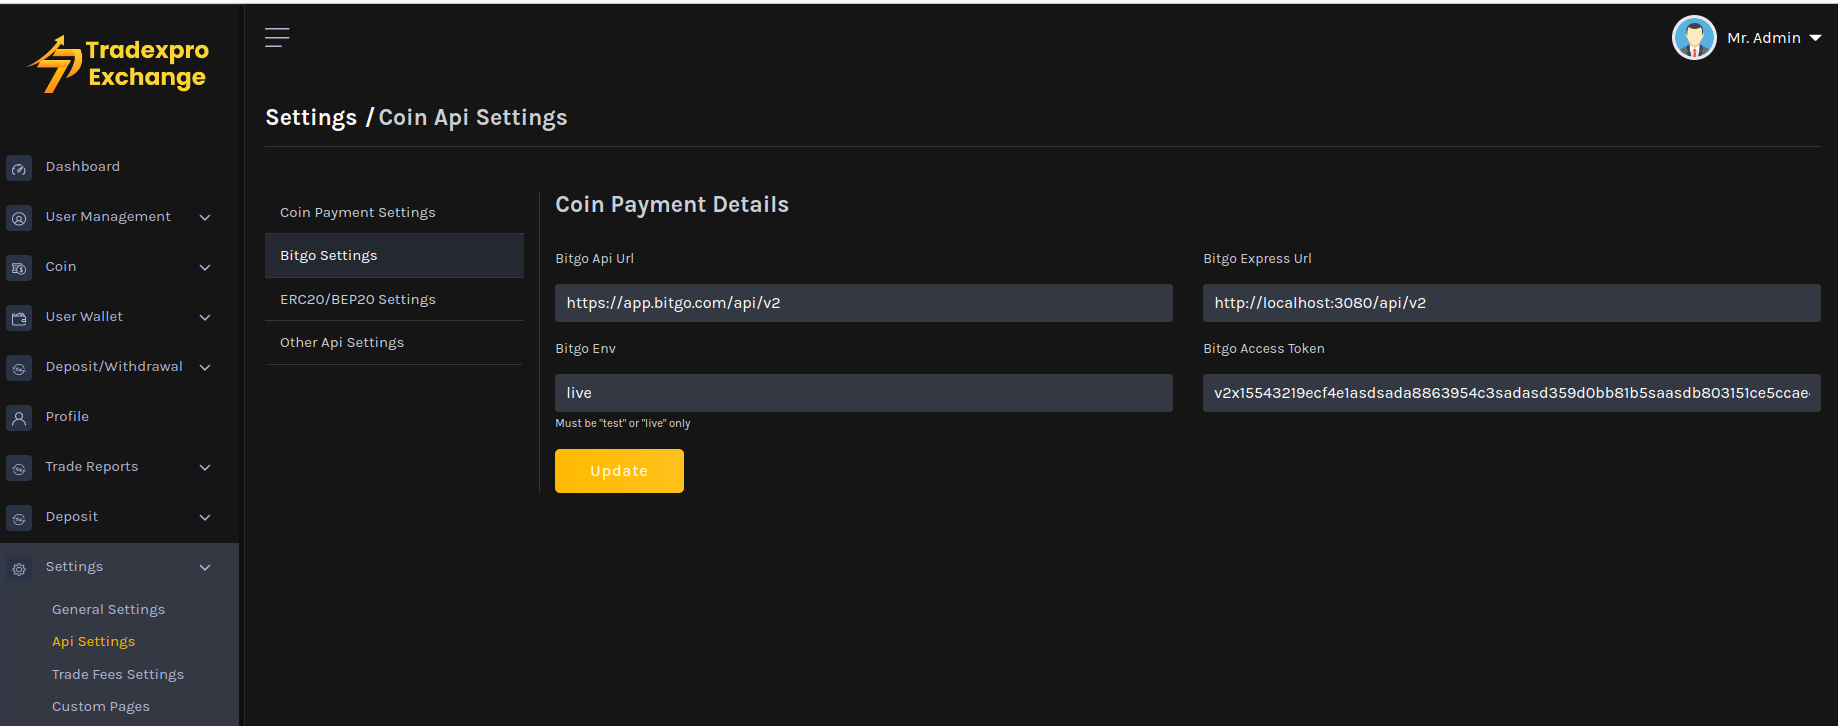1838x726 pixels.
Task: Click the Profile person icon
Action: point(19,418)
